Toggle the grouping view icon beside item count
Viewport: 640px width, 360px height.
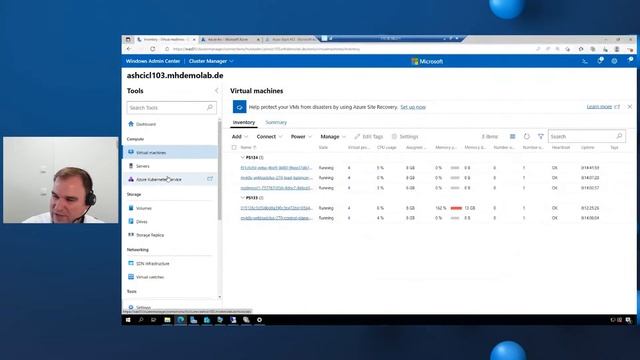(x=513, y=136)
